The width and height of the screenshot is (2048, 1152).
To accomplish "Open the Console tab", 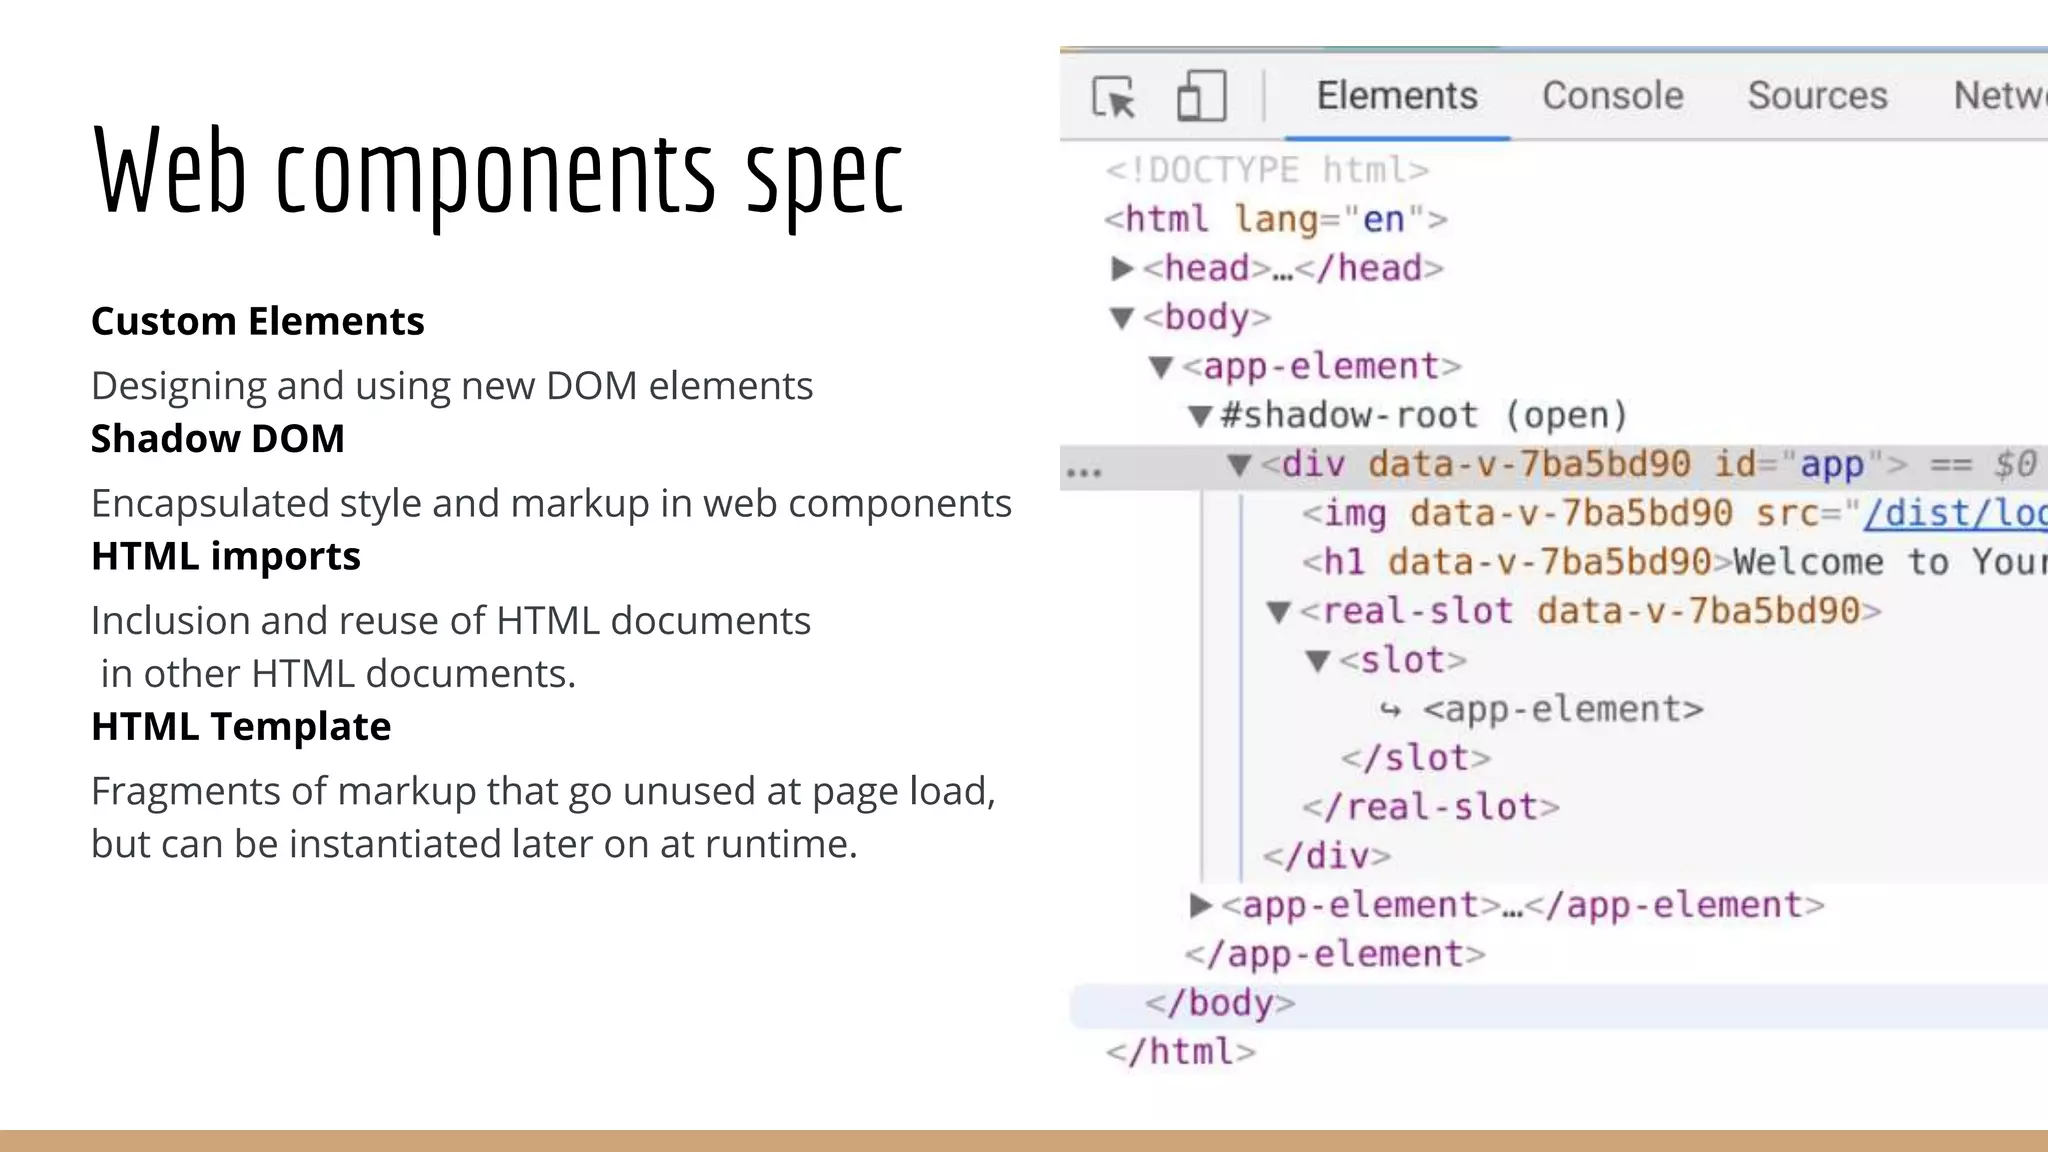I will pyautogui.click(x=1612, y=96).
